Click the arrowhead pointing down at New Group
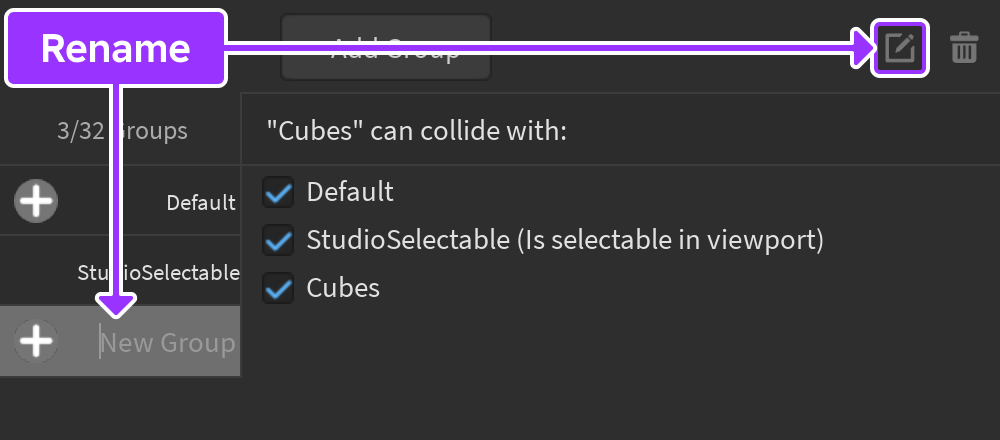This screenshot has width=1000, height=440. click(x=119, y=305)
